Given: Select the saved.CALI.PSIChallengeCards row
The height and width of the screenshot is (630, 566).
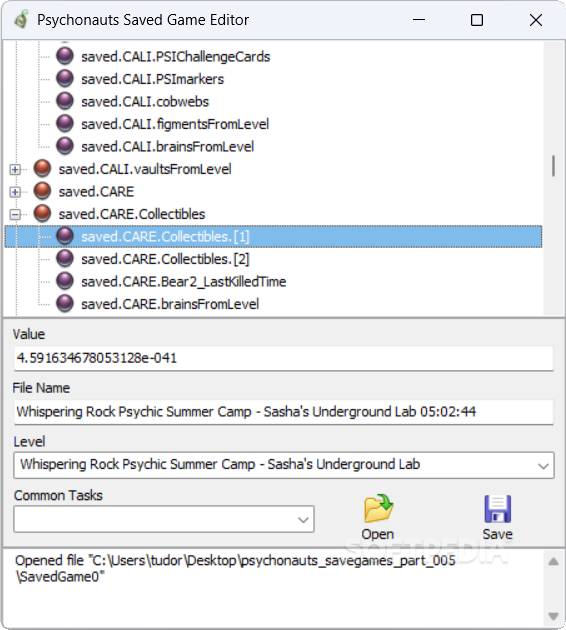Looking at the screenshot, I should click(176, 57).
